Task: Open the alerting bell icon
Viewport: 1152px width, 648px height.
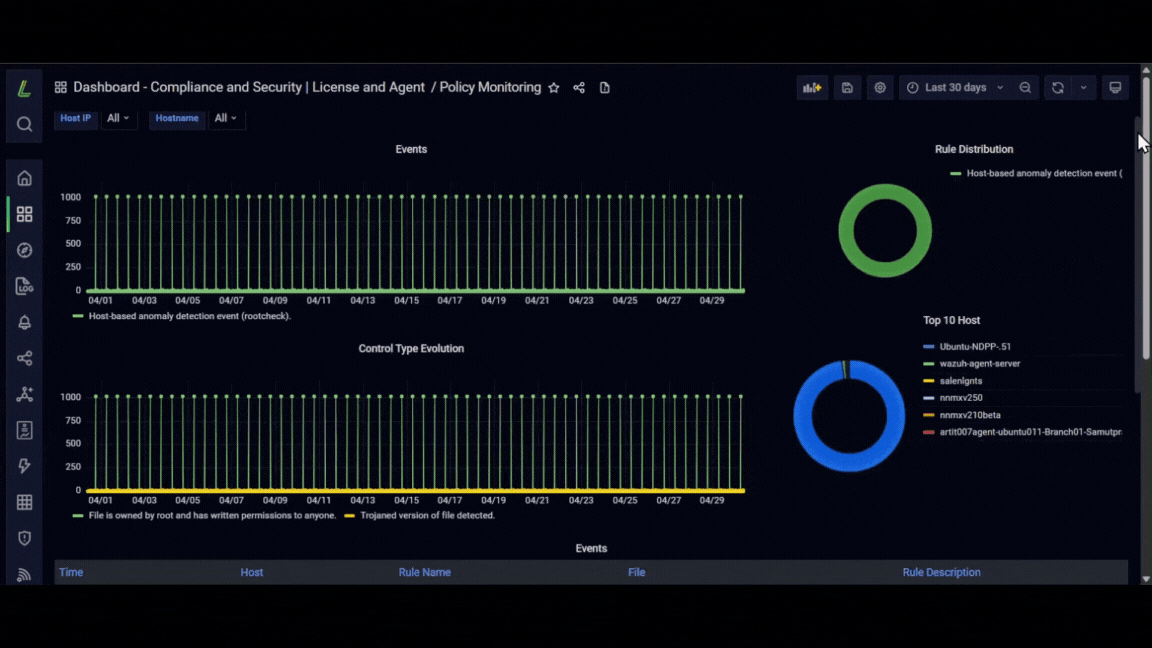Action: (24, 323)
